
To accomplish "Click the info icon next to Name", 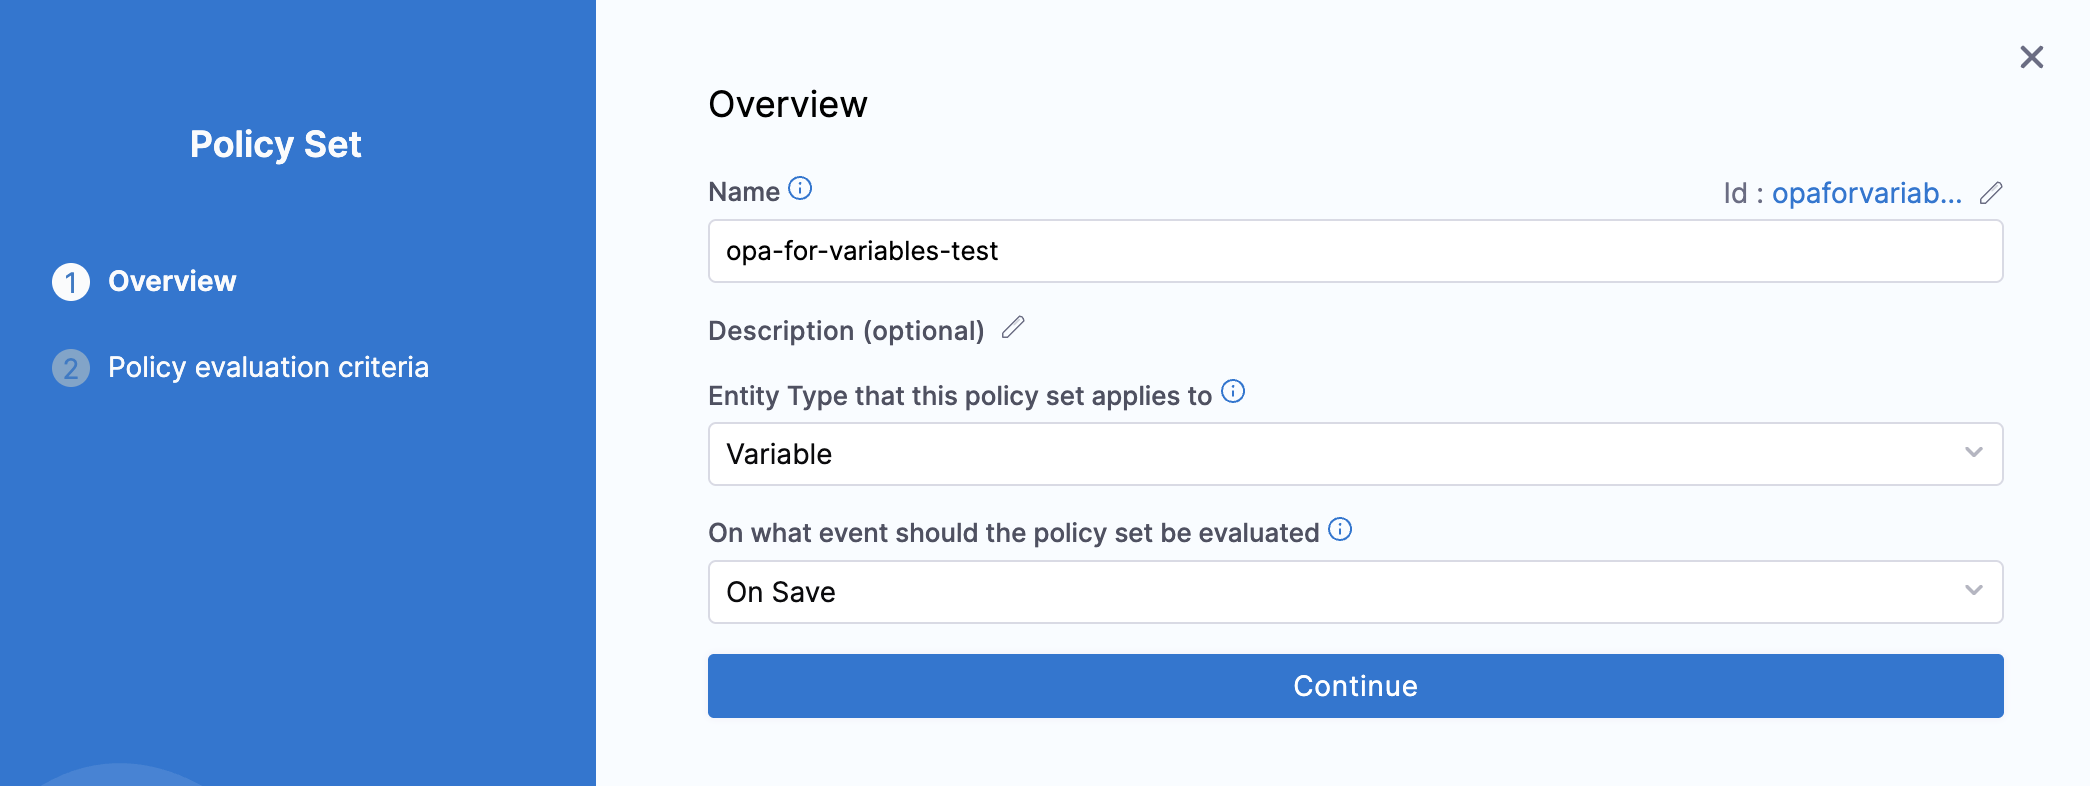I will tap(800, 189).
